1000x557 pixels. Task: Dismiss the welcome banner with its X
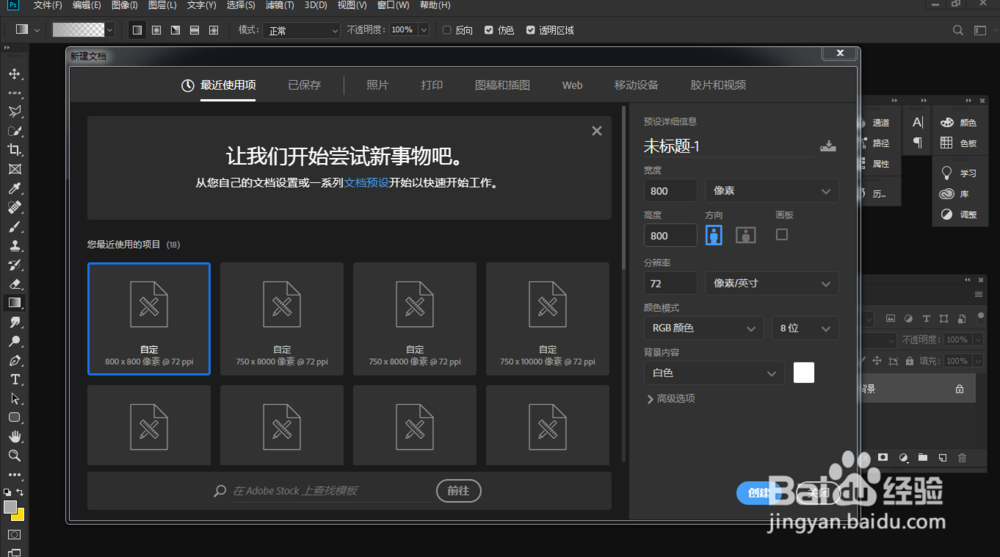596,131
